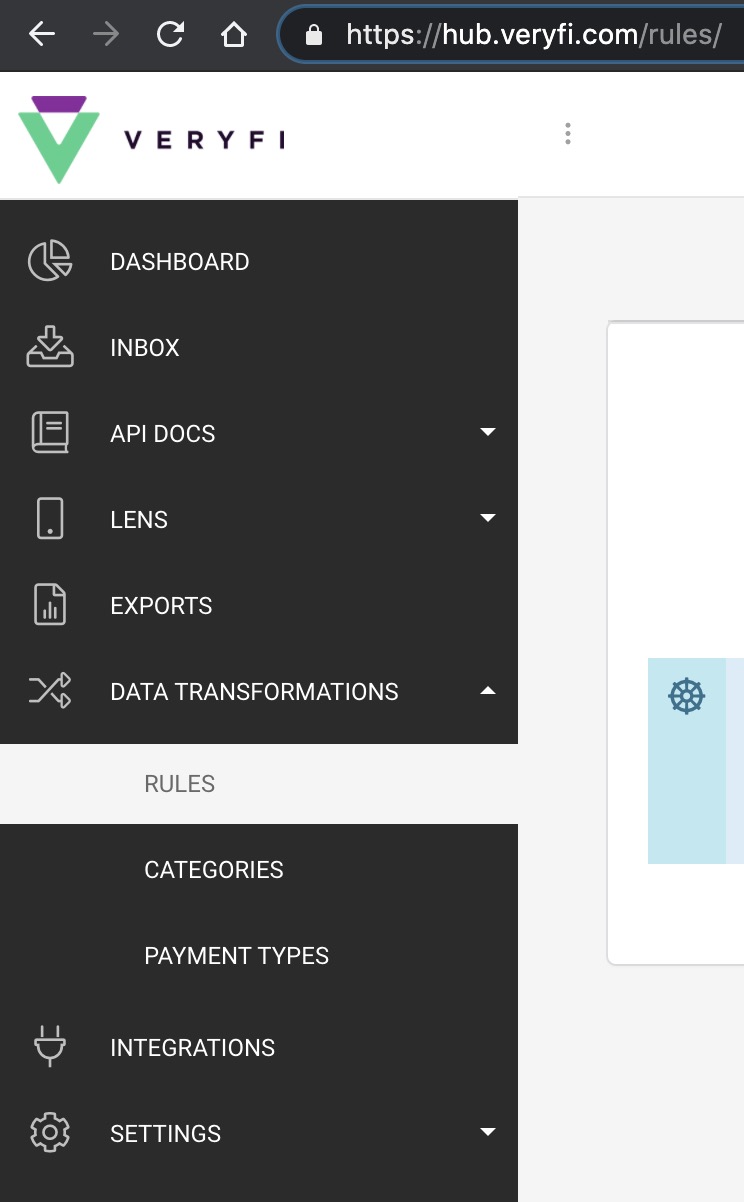Expand the Lens section chevron

click(x=488, y=517)
